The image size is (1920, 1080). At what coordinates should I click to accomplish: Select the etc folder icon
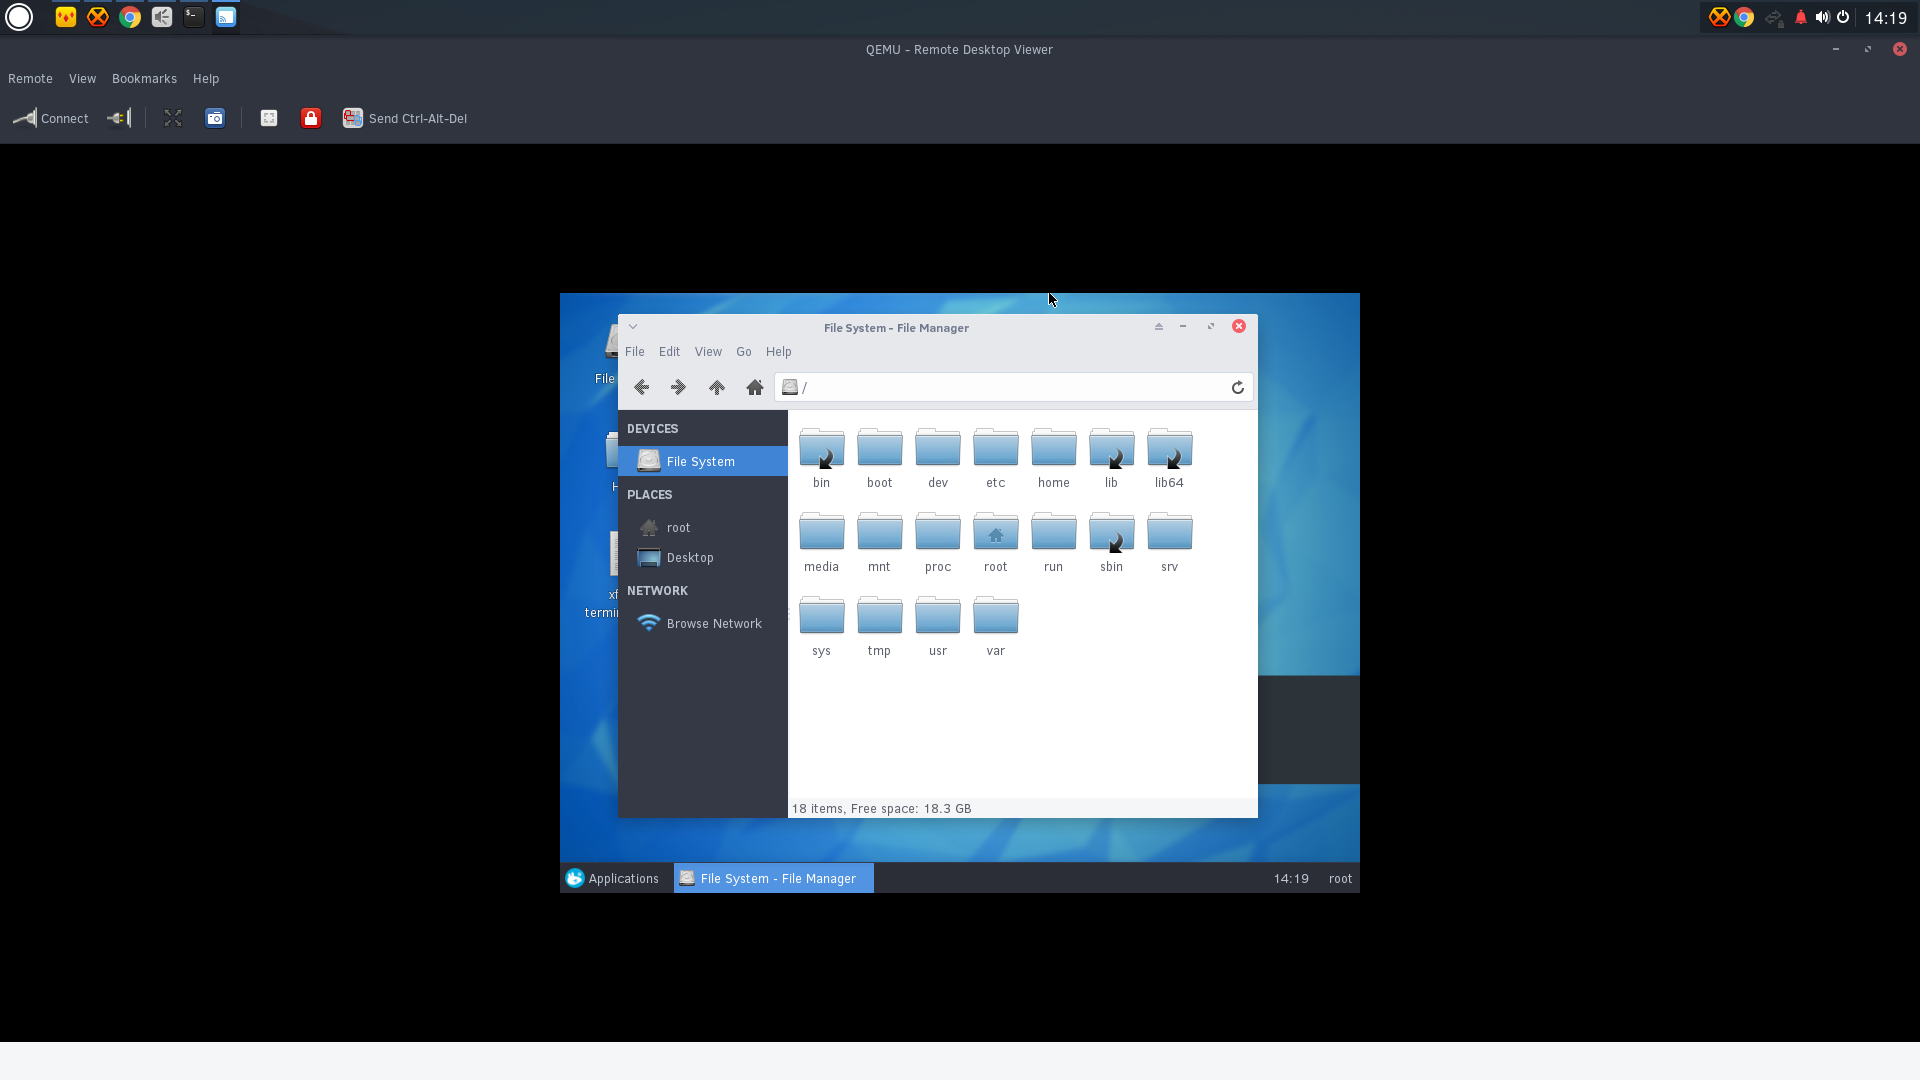tap(996, 448)
